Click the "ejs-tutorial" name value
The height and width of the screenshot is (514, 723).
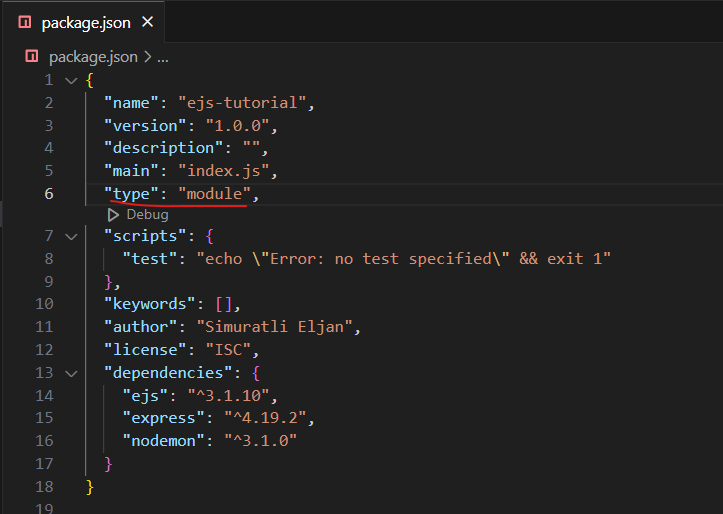[x=242, y=102]
